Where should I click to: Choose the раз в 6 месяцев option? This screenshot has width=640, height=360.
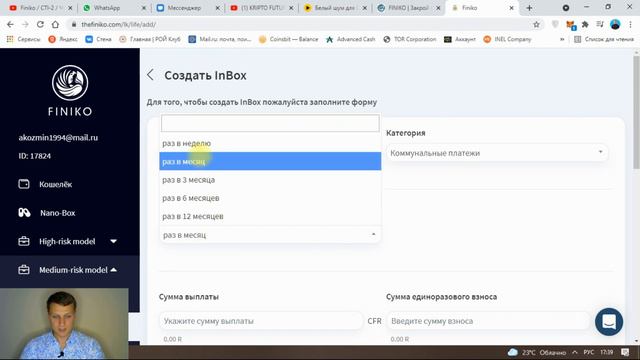270,198
